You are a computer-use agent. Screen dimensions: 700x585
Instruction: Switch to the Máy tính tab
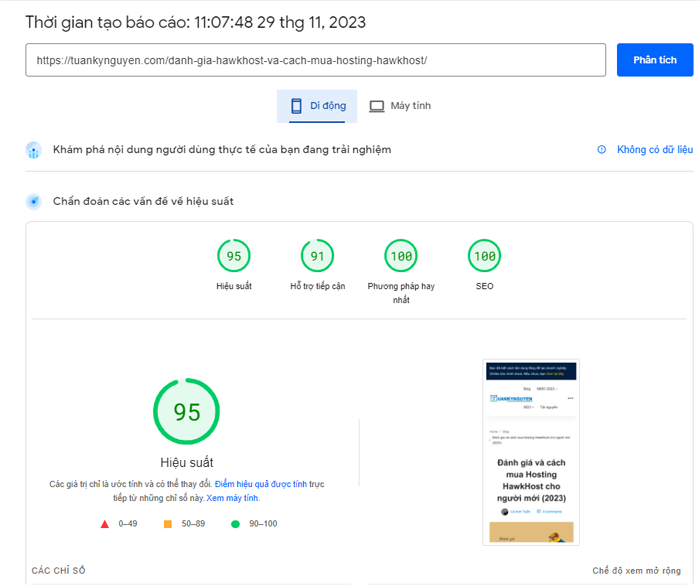(400, 106)
